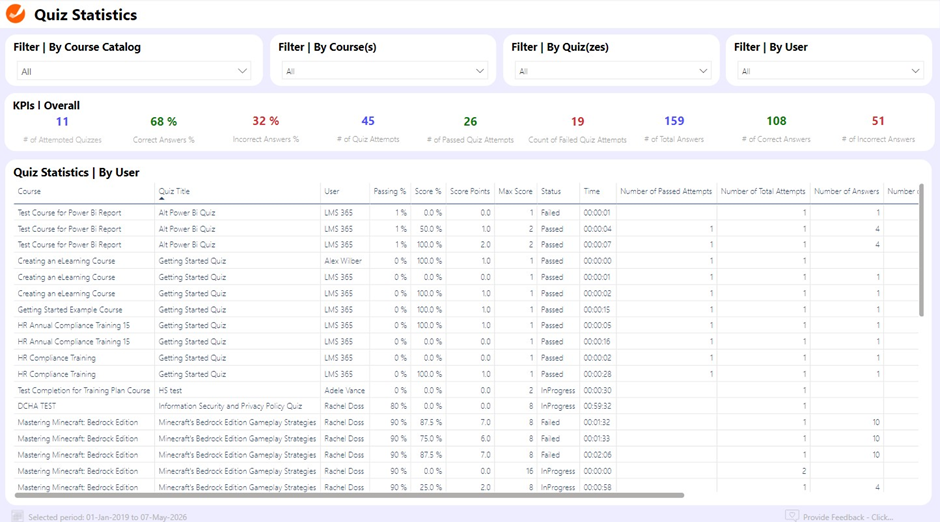
Task: Sort by the Passing % column header
Action: click(389, 191)
